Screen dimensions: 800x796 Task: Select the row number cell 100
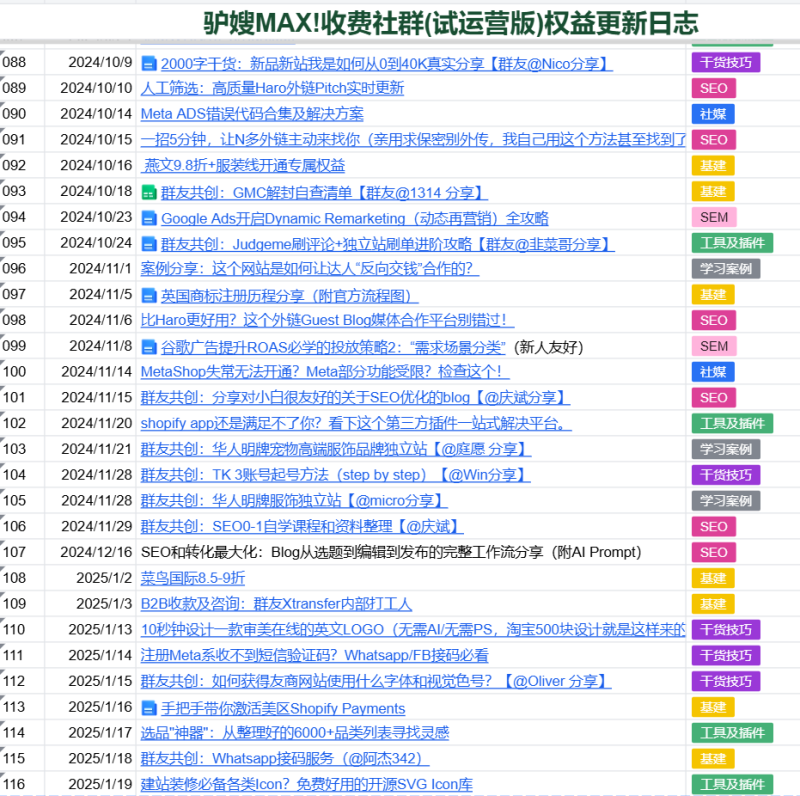pyautogui.click(x=15, y=372)
